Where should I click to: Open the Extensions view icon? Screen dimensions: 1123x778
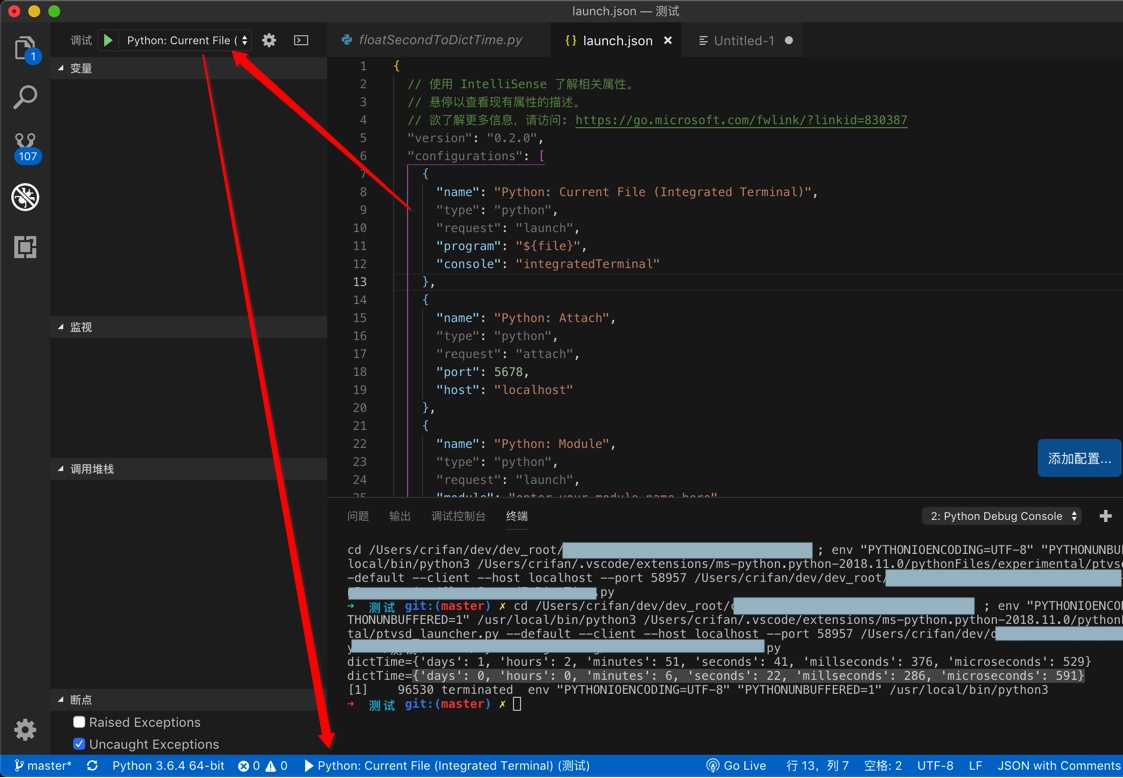point(25,246)
